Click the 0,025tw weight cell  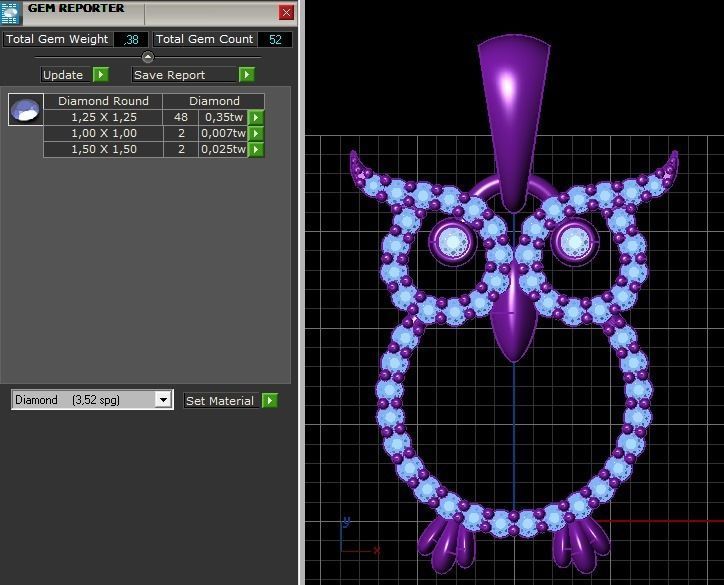click(223, 150)
